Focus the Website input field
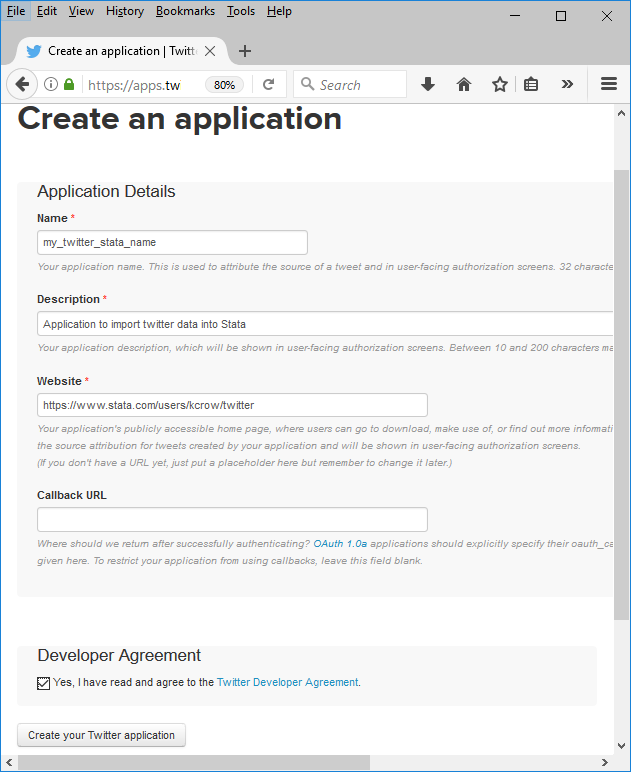631x772 pixels. click(232, 405)
